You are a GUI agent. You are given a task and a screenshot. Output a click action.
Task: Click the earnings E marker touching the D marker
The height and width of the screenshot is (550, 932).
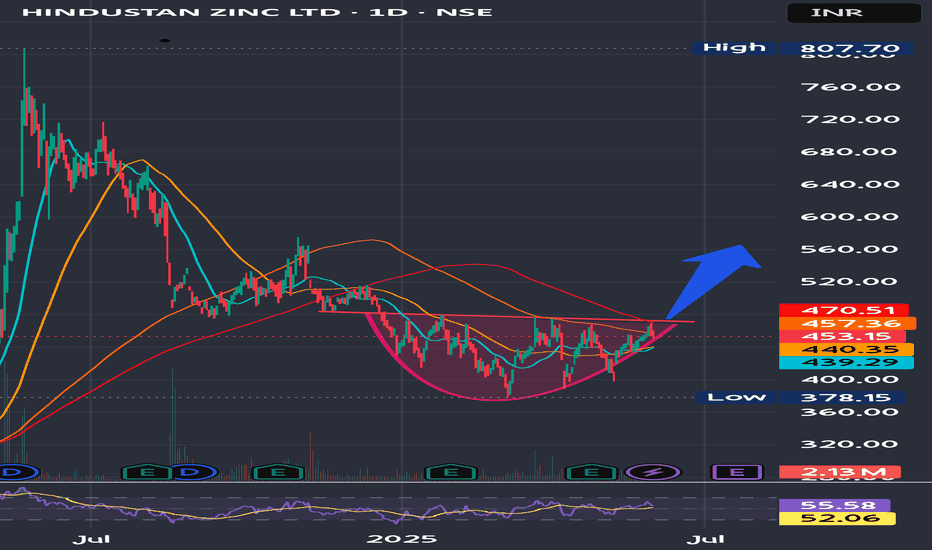pos(146,473)
